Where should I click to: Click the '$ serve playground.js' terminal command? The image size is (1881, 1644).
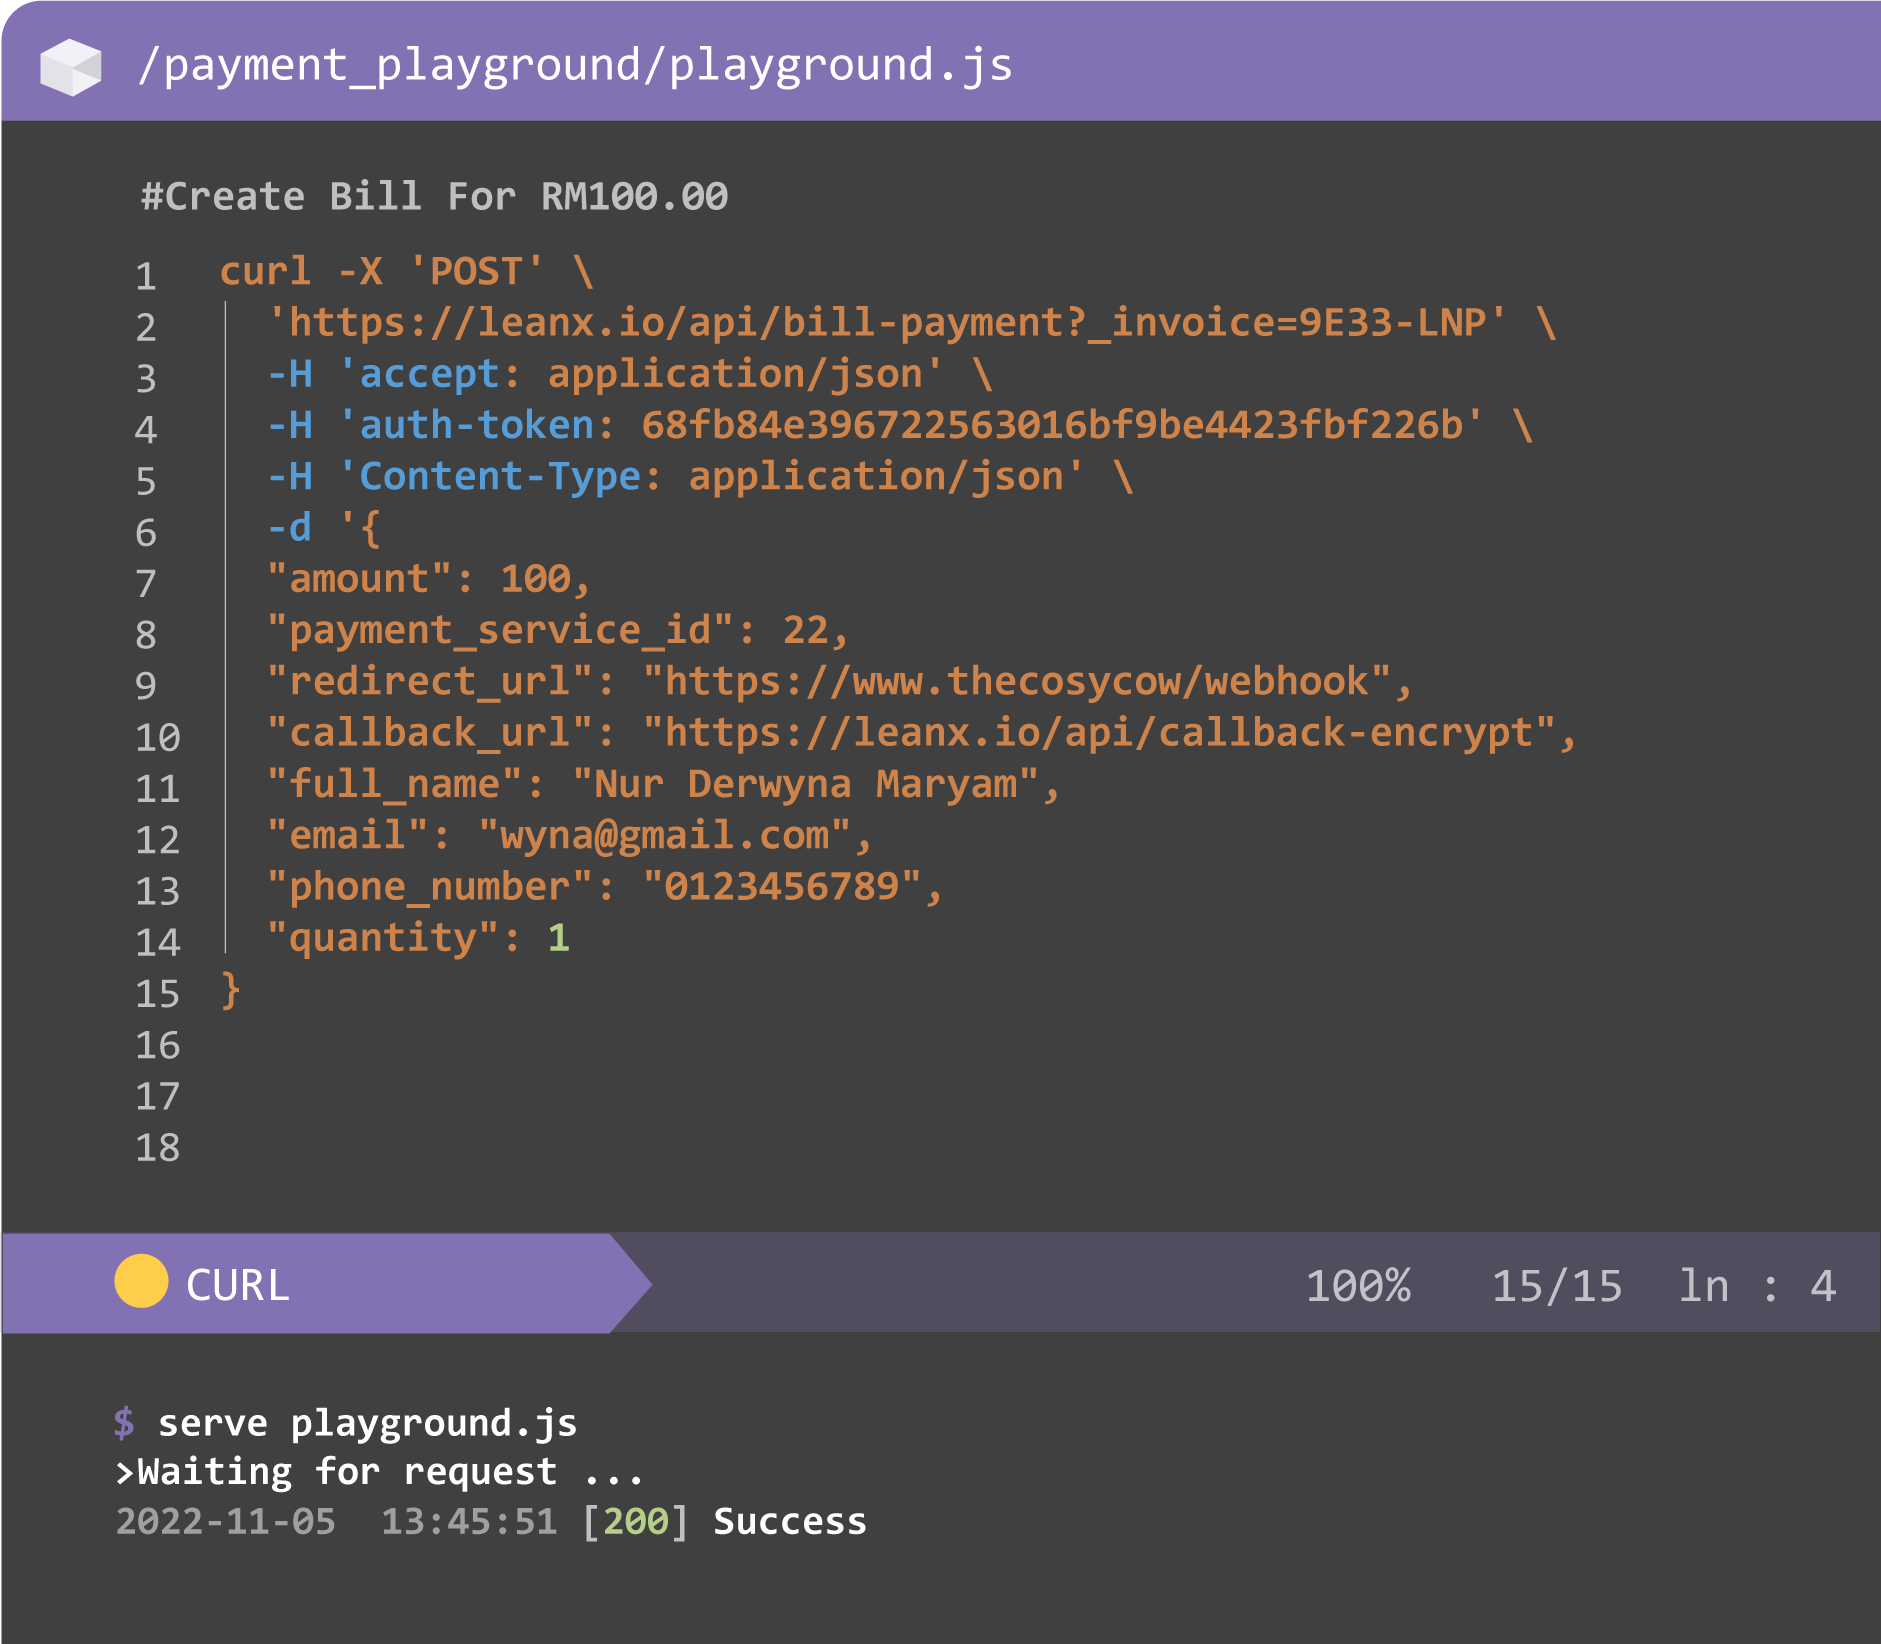click(x=345, y=1423)
